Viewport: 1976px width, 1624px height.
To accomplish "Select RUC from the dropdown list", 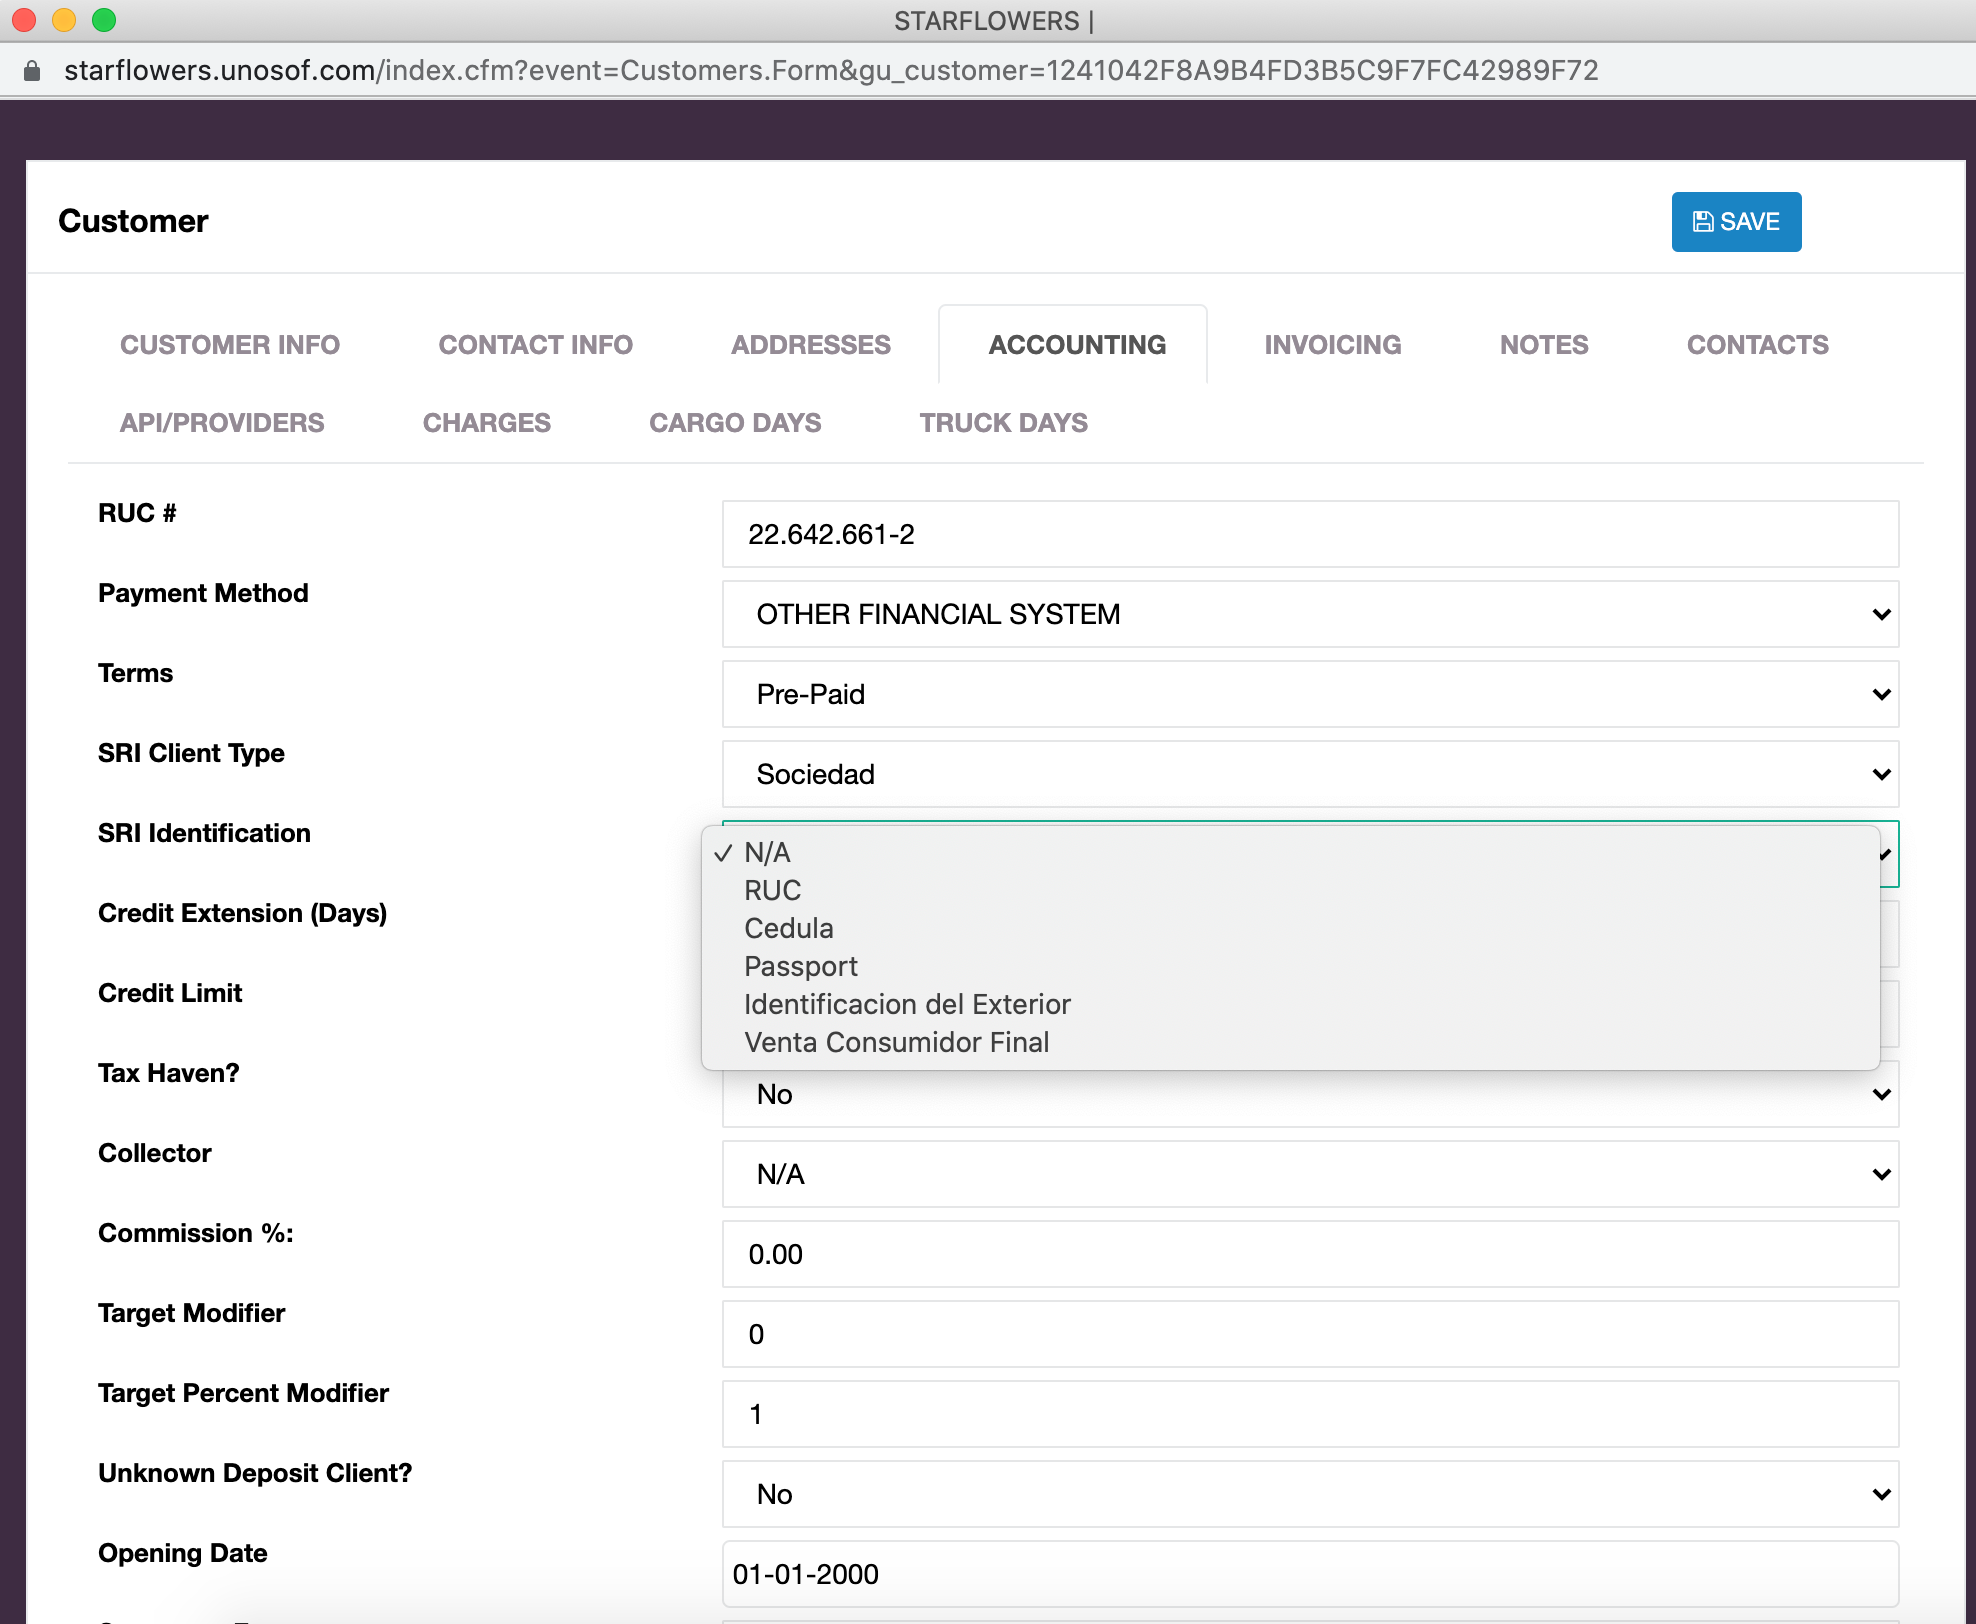I will (772, 890).
